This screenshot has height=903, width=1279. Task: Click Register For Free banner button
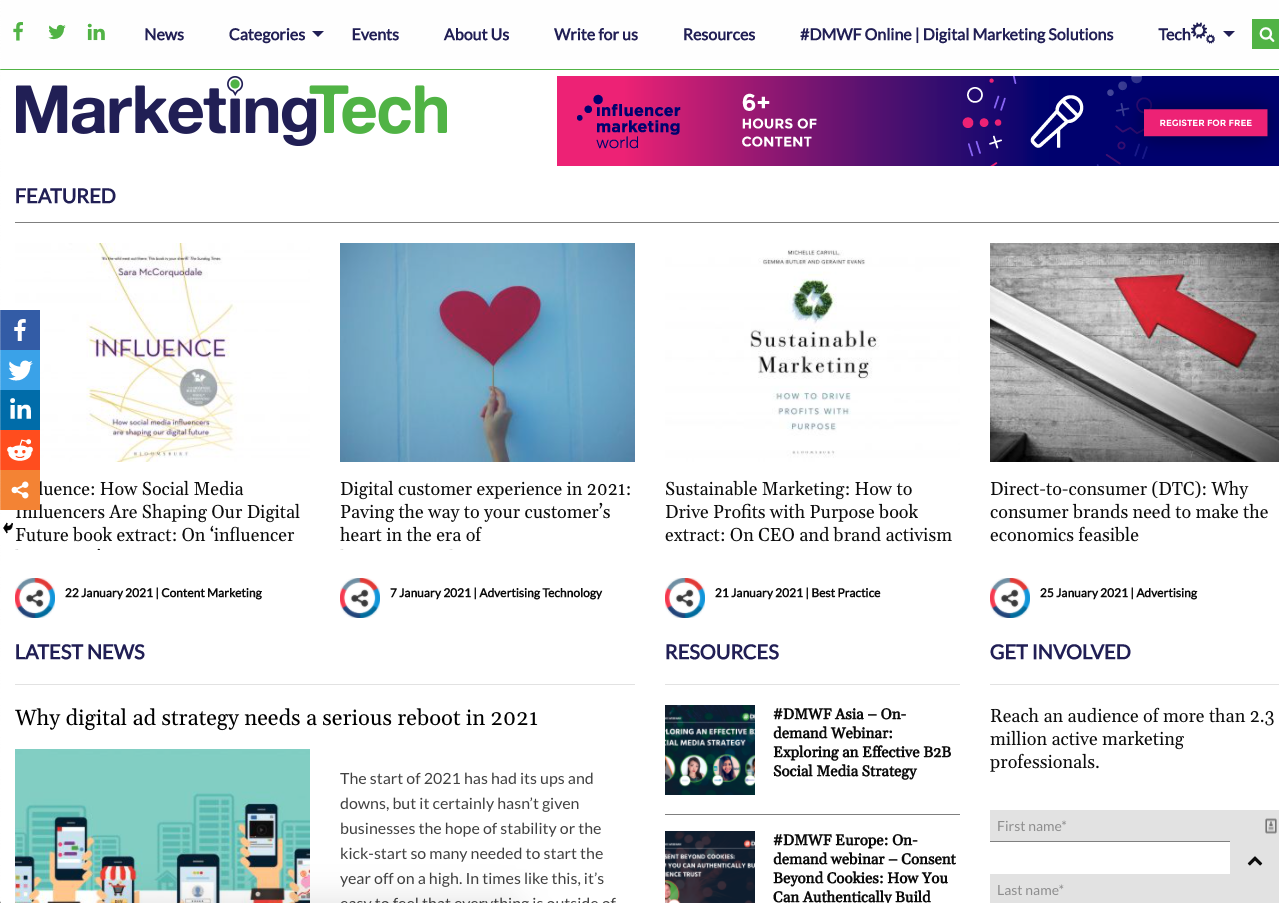[1205, 123]
